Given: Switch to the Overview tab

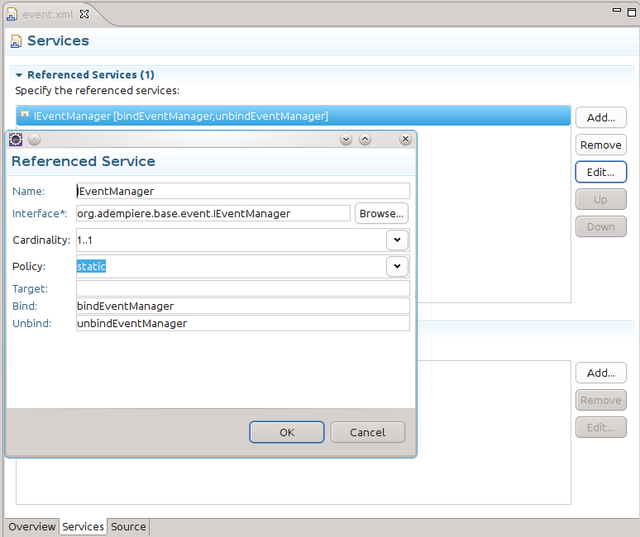Looking at the screenshot, I should point(32,527).
